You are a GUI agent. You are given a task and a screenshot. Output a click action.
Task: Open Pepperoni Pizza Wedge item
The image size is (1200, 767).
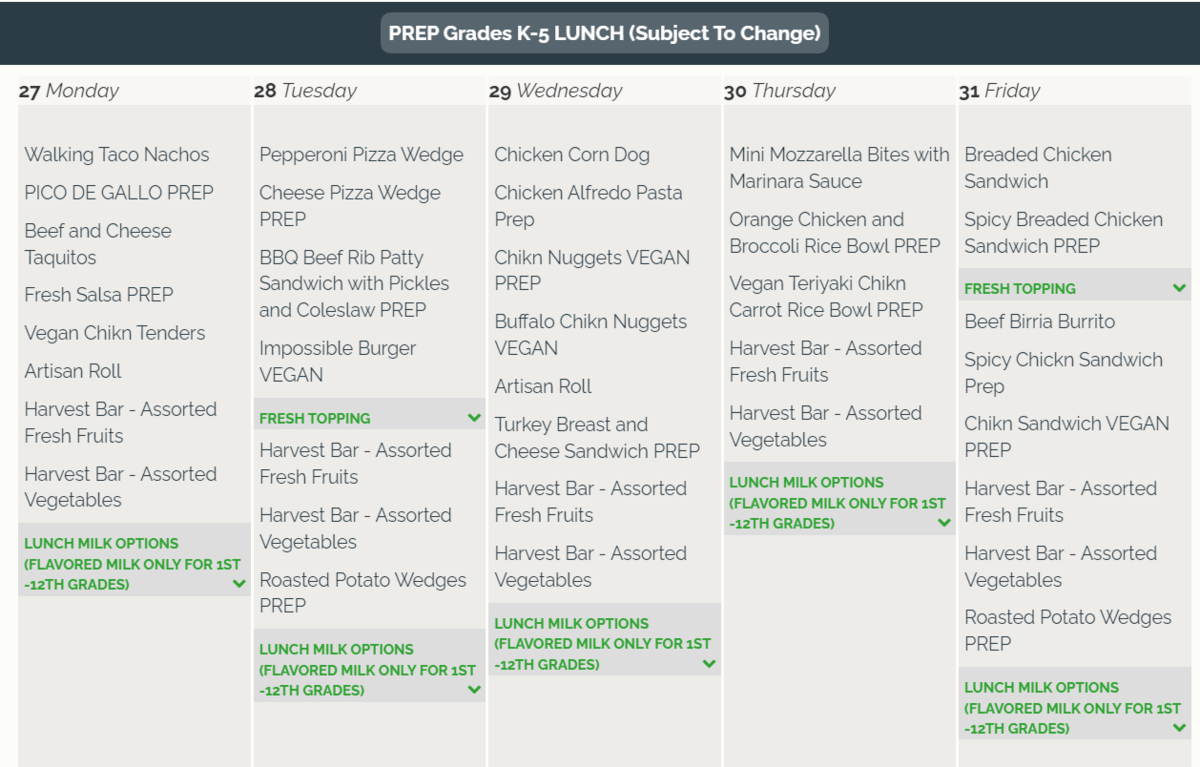click(x=361, y=155)
